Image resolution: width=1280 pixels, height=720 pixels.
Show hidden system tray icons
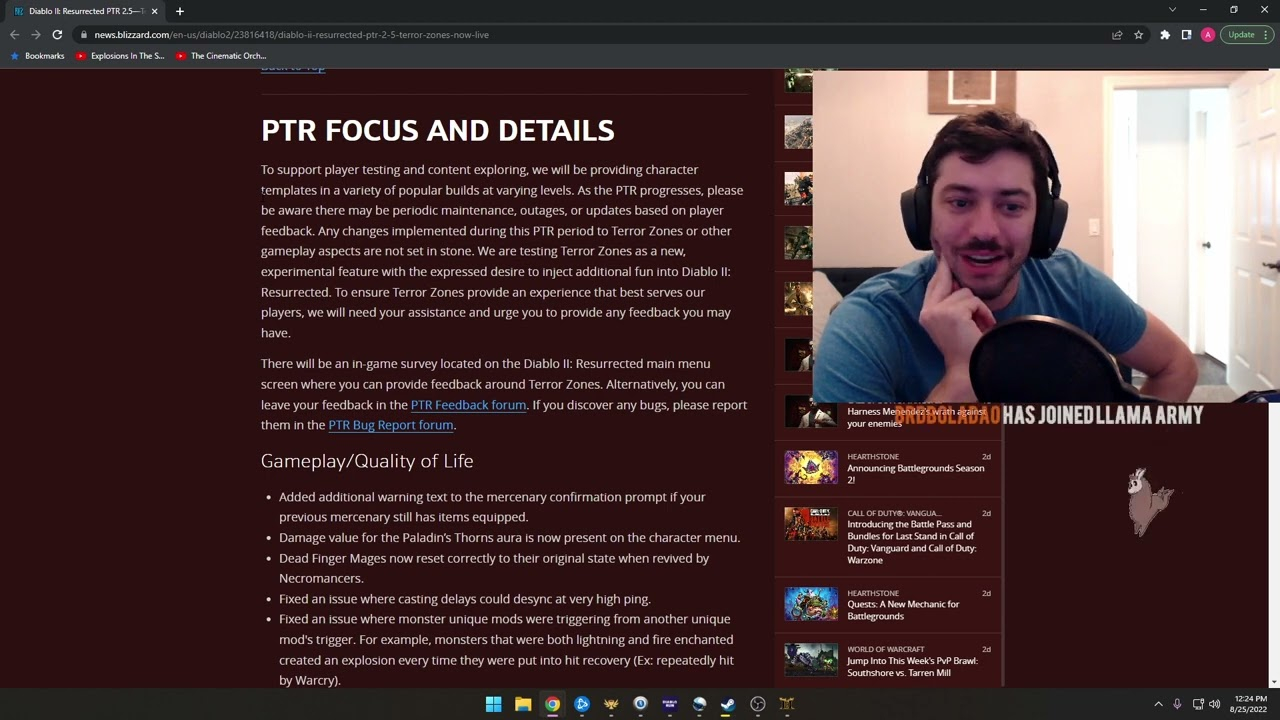tap(1158, 704)
